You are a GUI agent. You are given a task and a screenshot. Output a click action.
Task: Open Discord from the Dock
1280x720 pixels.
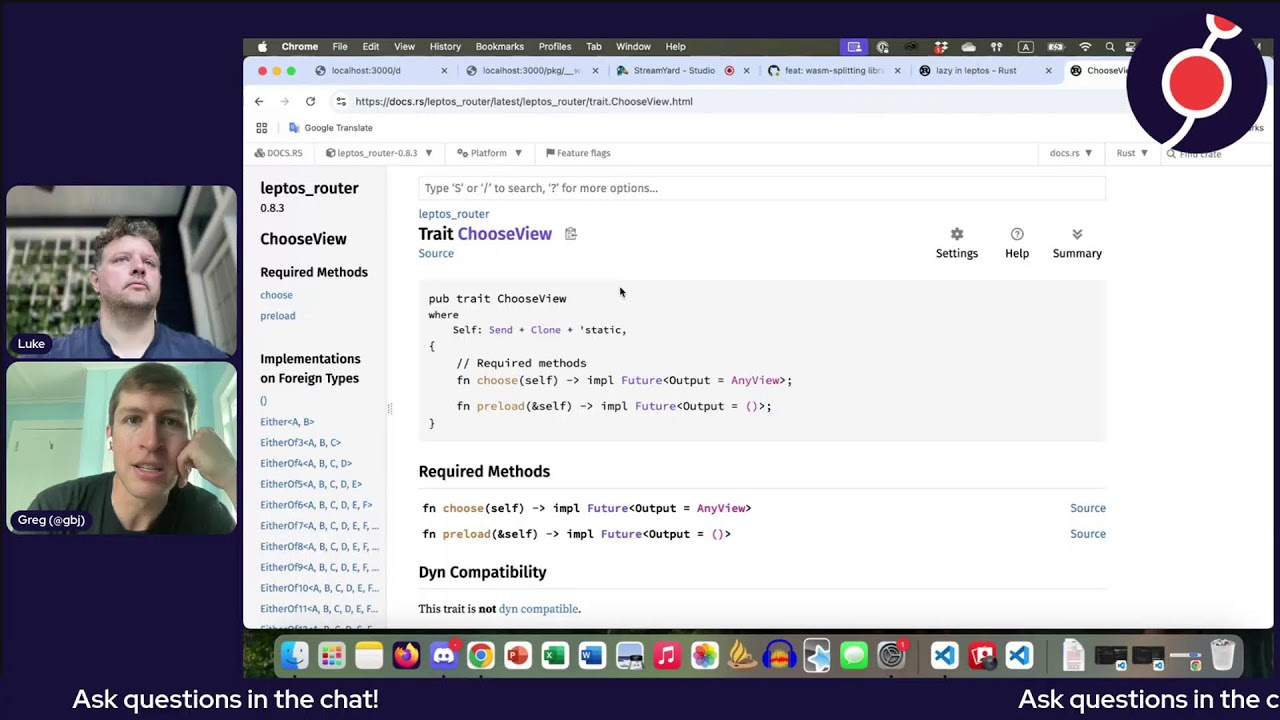tap(444, 656)
